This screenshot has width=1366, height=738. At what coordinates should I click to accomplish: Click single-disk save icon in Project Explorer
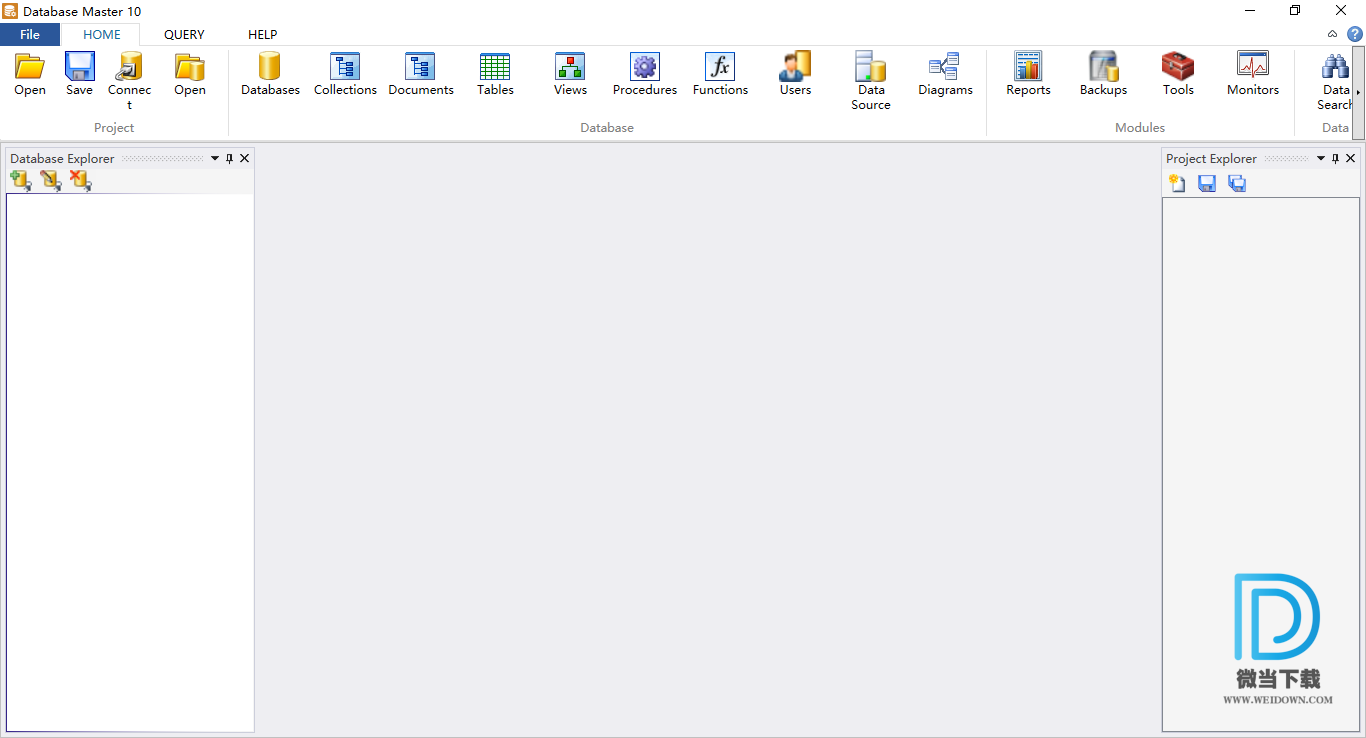pyautogui.click(x=1207, y=183)
